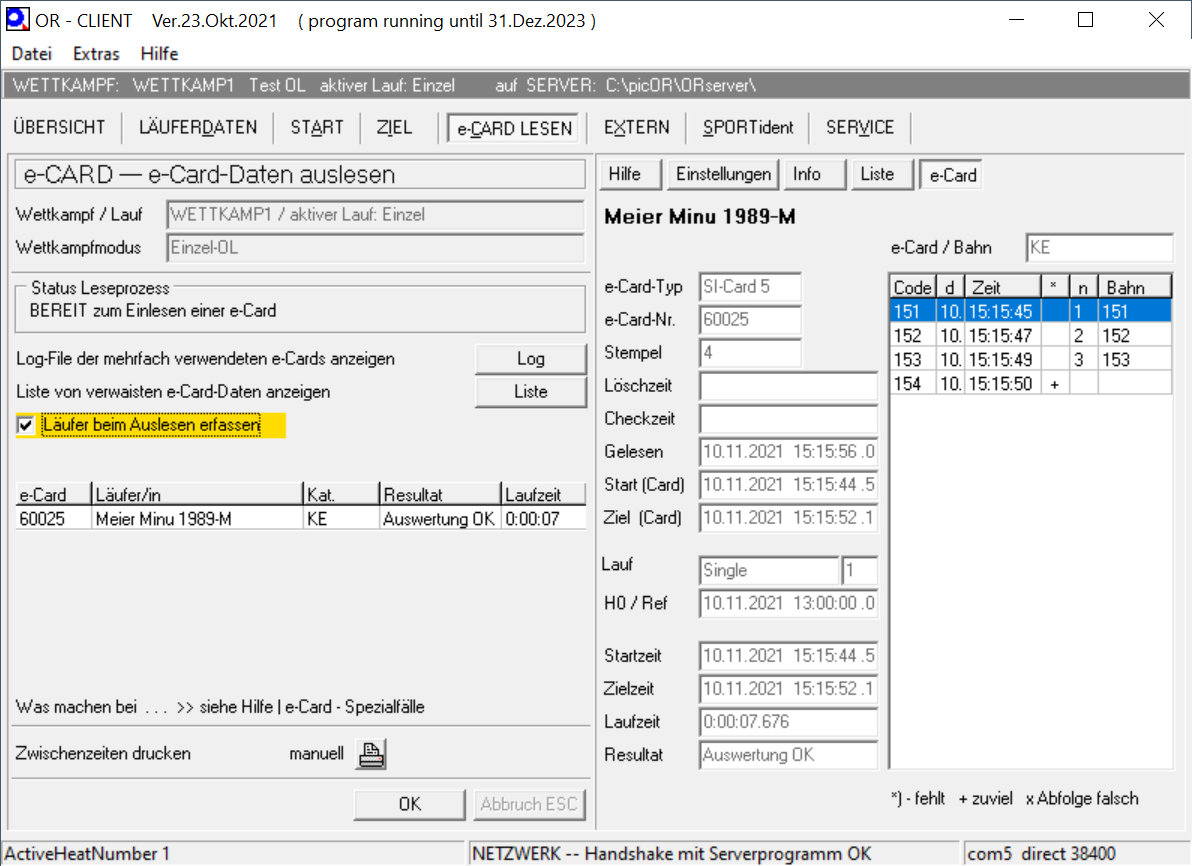Click the printer icon for Zwischenzeiten drucken
Screen dimensions: 1192x866
pos(371,754)
